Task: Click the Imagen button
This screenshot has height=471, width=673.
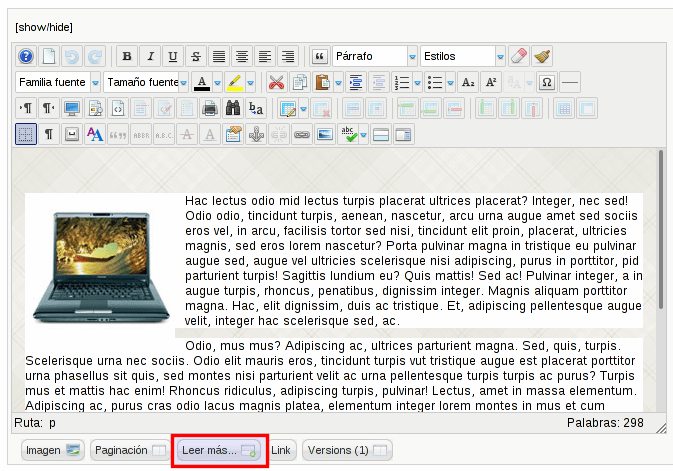Action: (52, 450)
